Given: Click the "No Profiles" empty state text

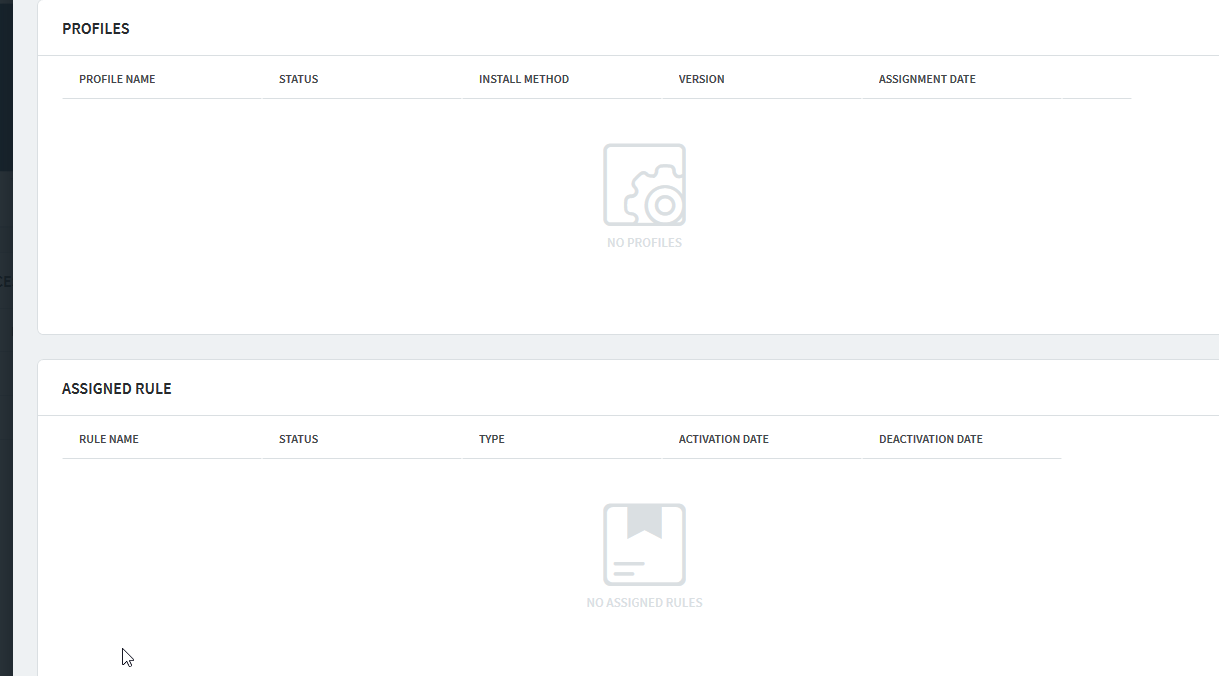Looking at the screenshot, I should [x=644, y=243].
